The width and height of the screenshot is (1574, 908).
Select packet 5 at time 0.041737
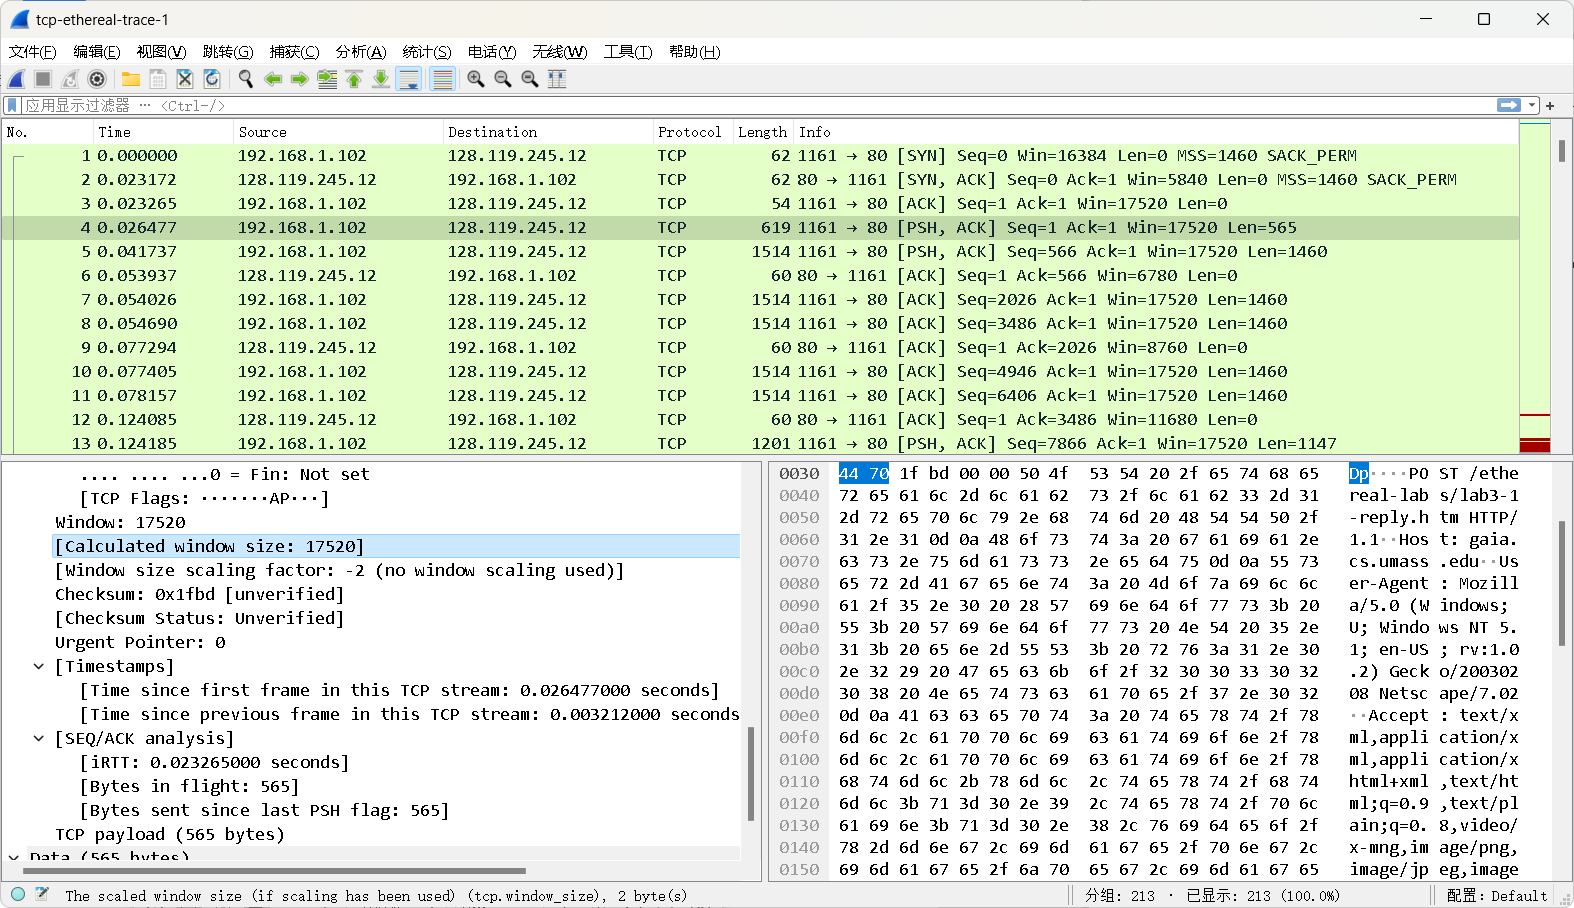click(760, 252)
